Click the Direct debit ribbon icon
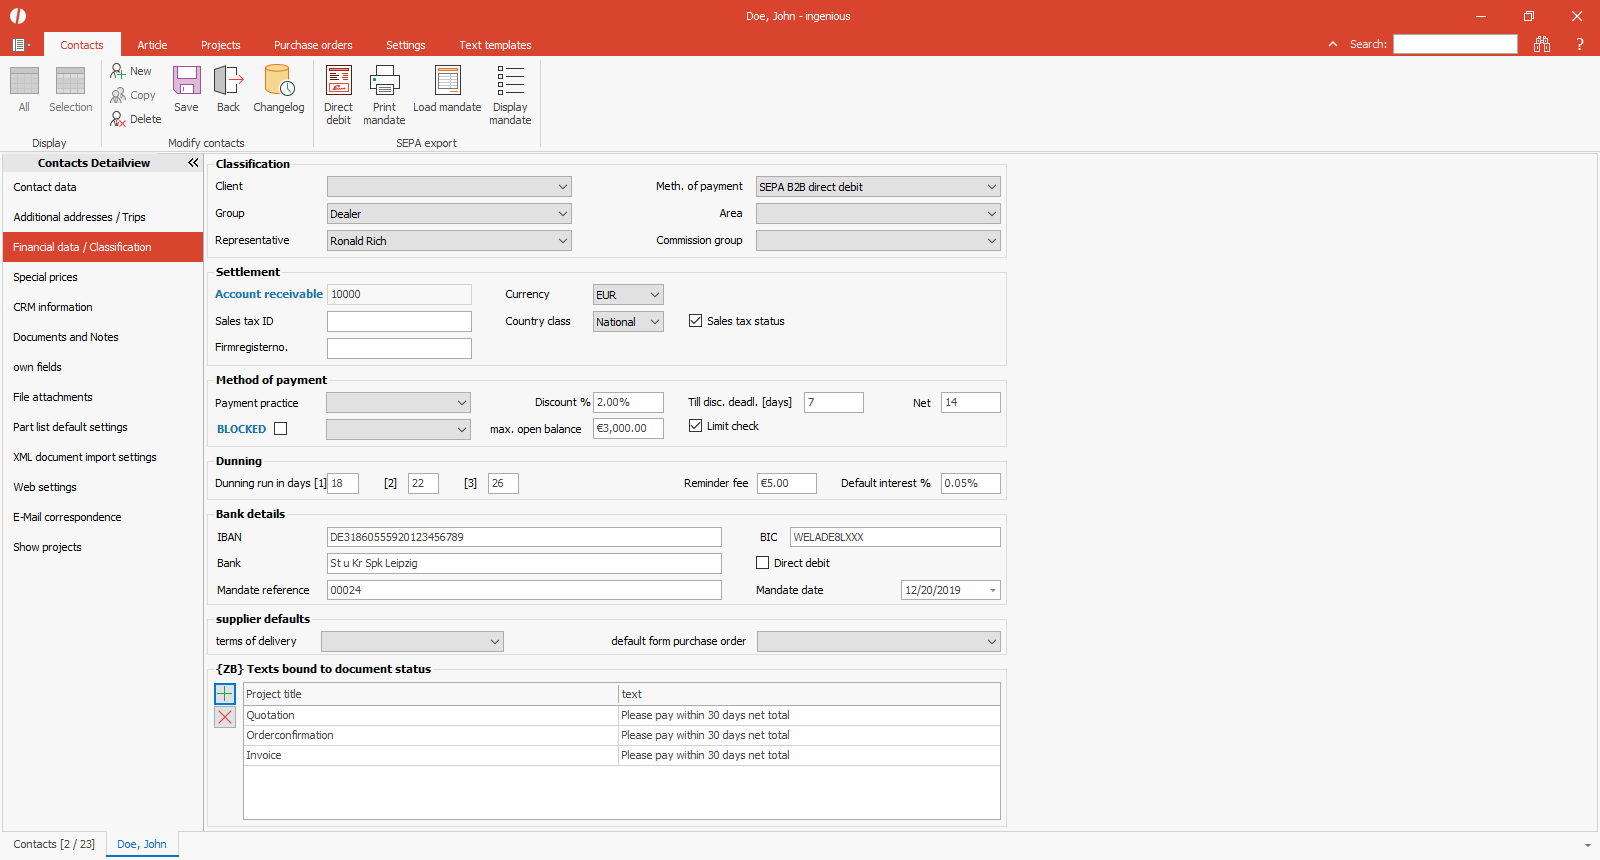 pyautogui.click(x=338, y=95)
